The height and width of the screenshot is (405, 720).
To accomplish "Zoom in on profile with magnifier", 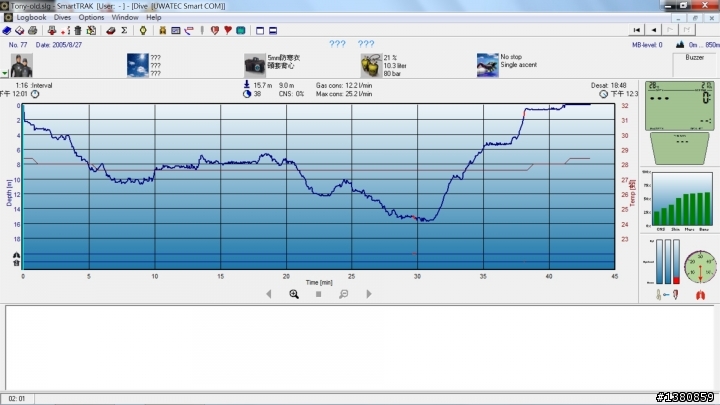I will tap(294, 294).
